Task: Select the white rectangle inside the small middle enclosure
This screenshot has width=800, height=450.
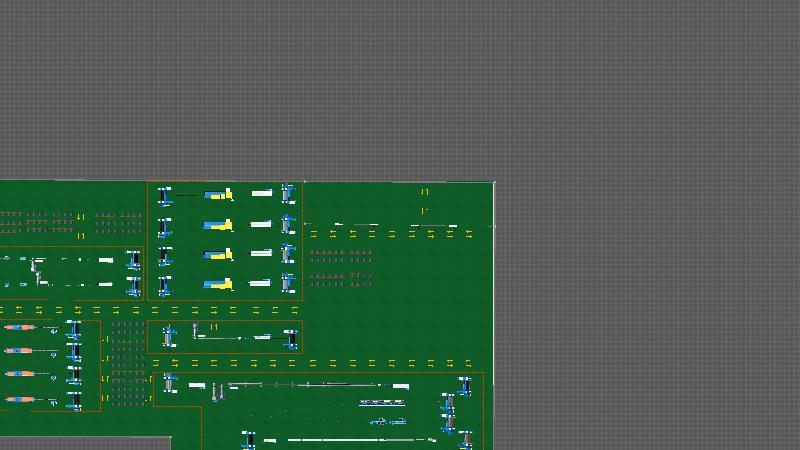Action: coord(262,338)
